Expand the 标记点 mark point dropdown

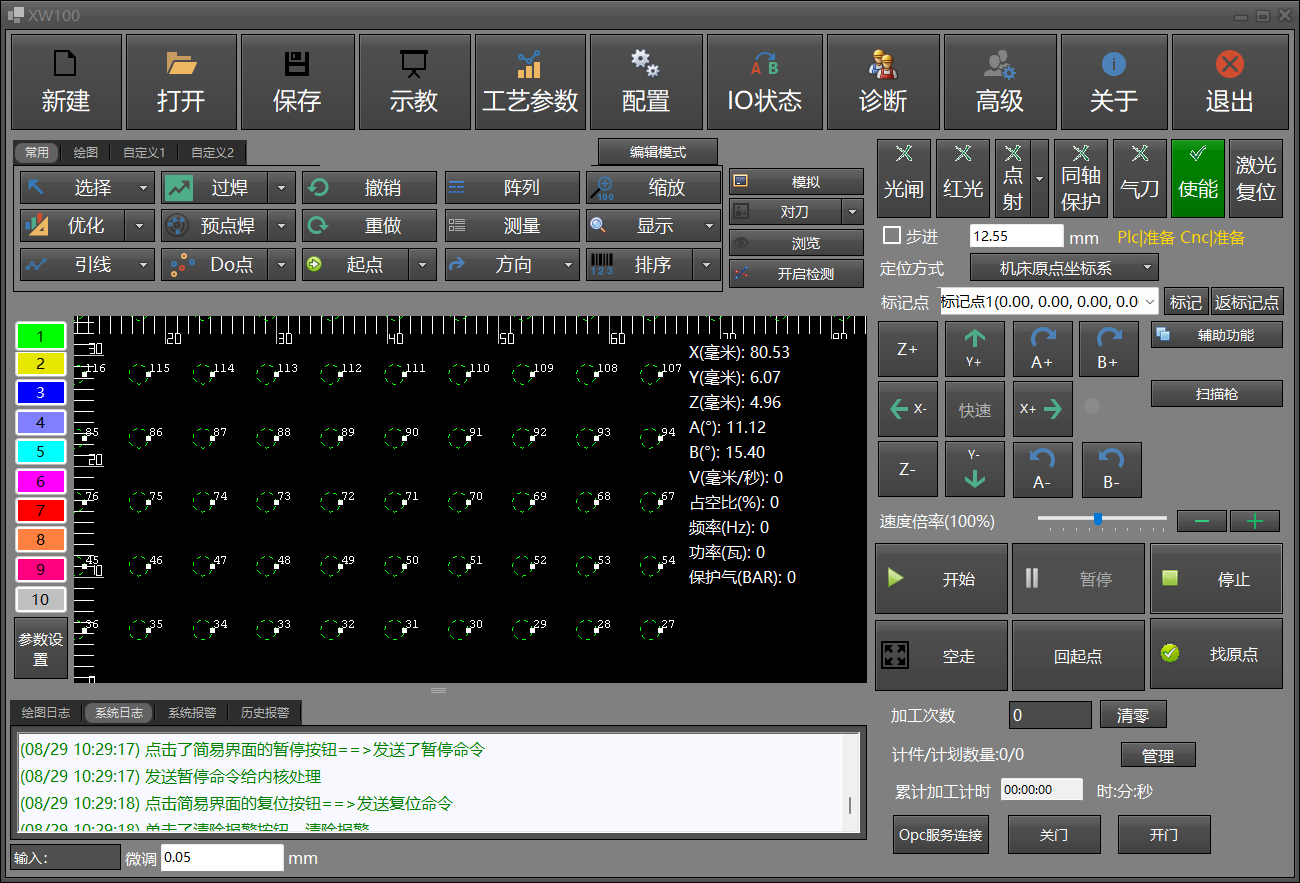point(1148,302)
